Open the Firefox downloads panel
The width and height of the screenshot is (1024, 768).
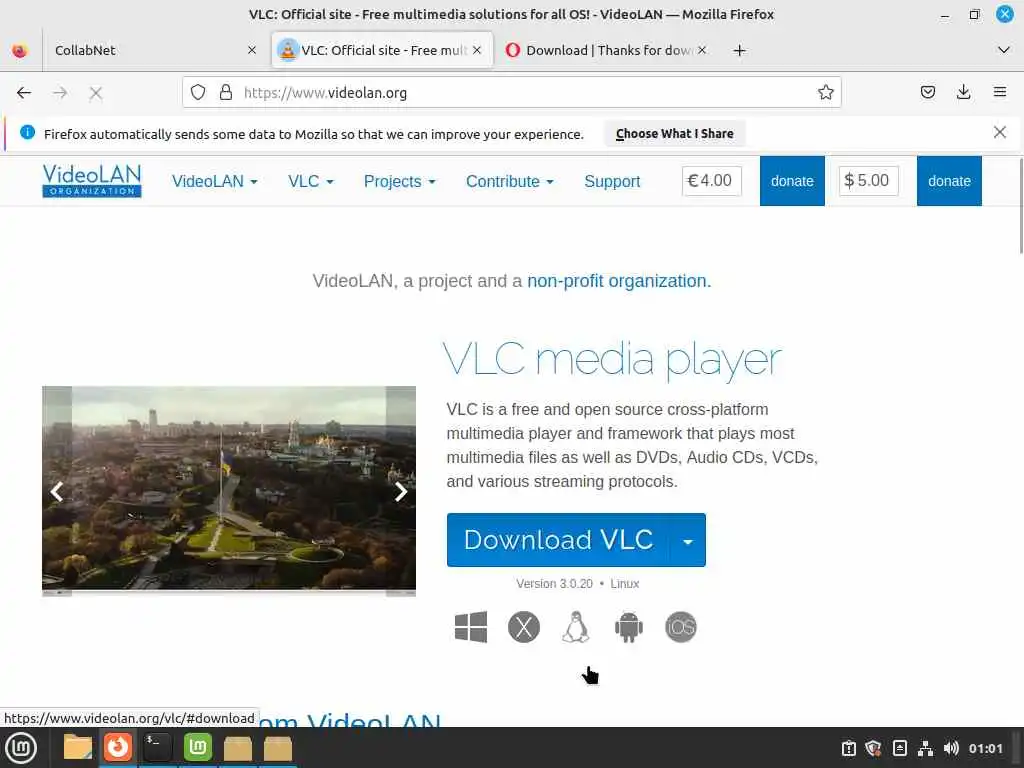(x=963, y=92)
